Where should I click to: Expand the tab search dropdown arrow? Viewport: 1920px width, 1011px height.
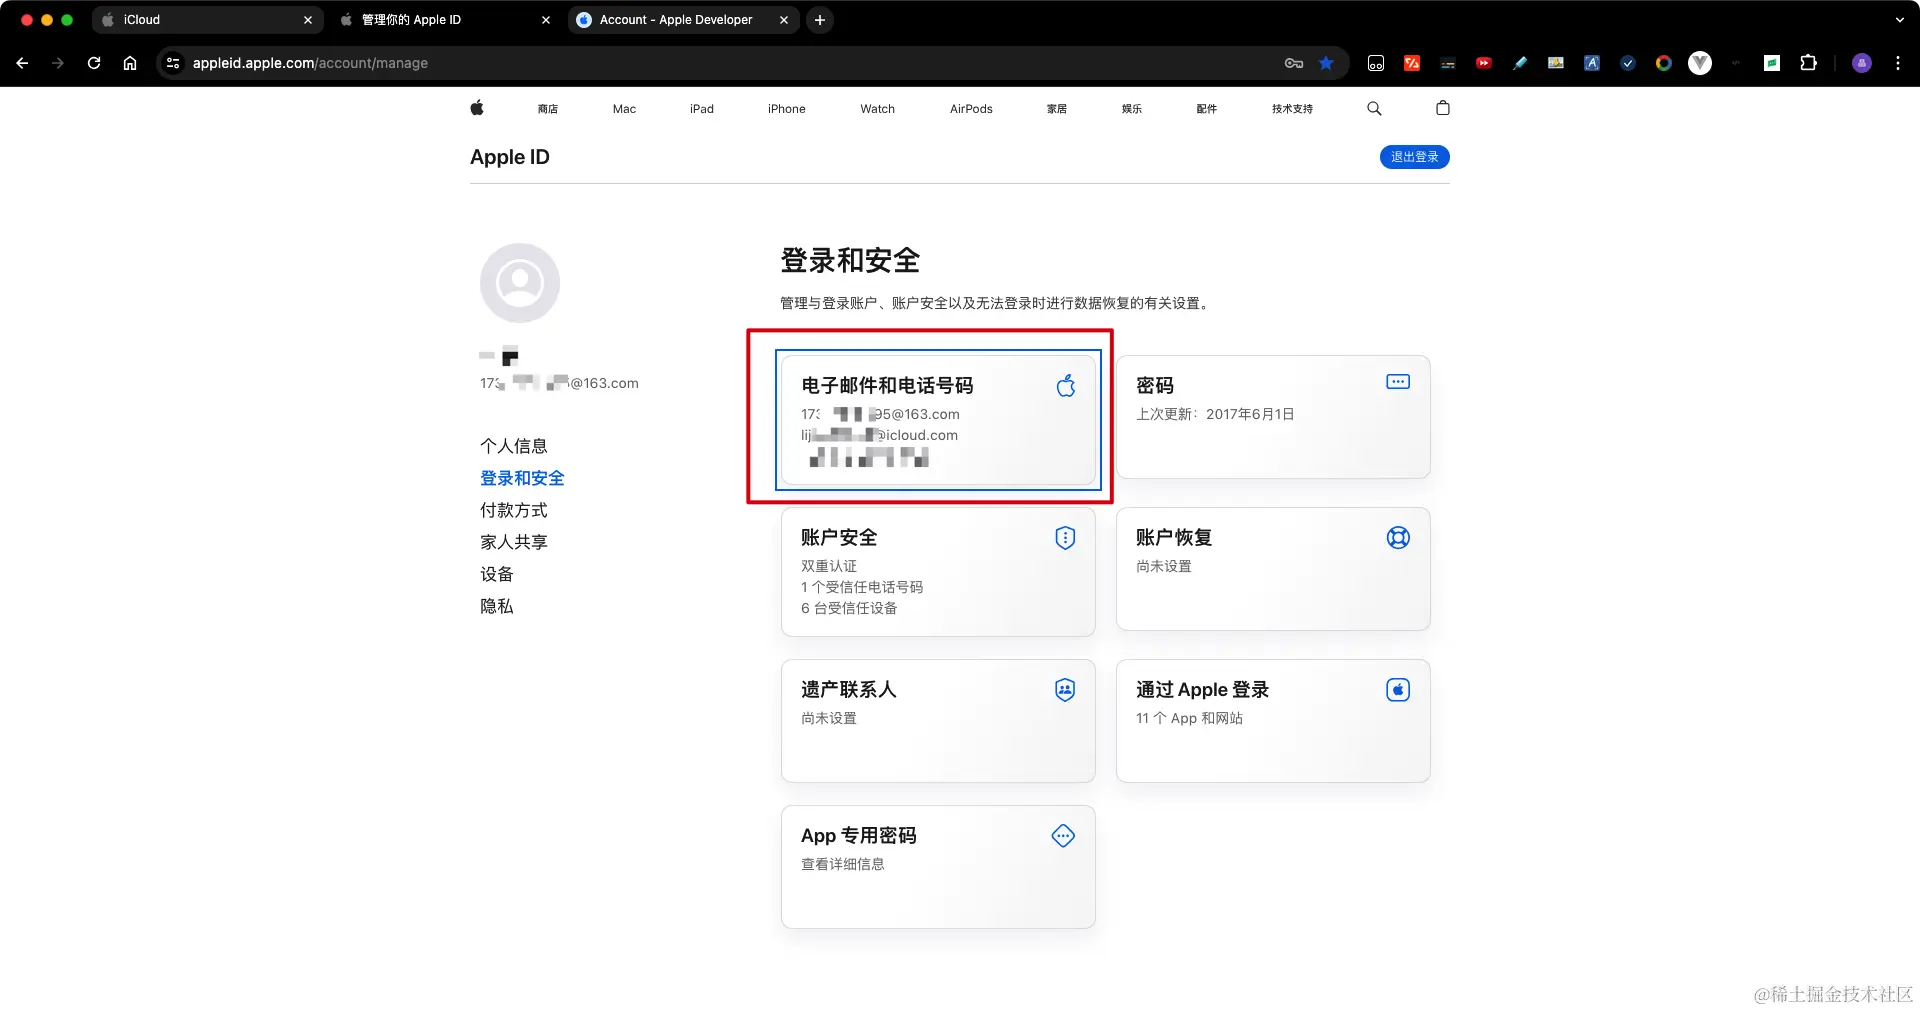click(1900, 20)
